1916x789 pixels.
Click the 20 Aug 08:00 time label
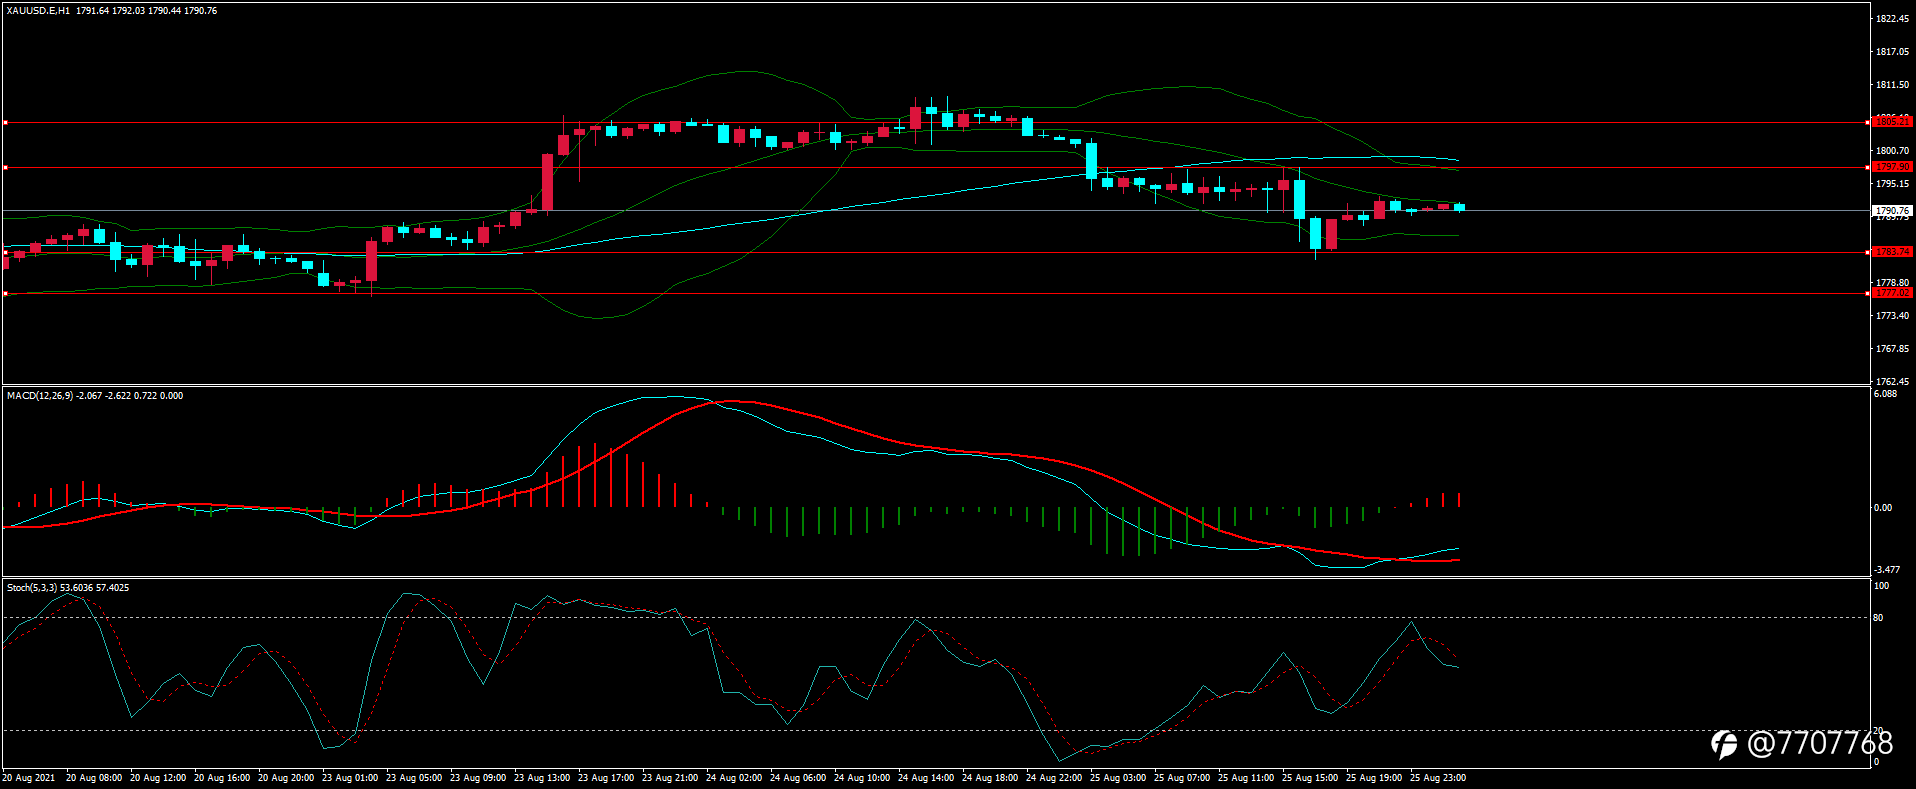(x=94, y=778)
